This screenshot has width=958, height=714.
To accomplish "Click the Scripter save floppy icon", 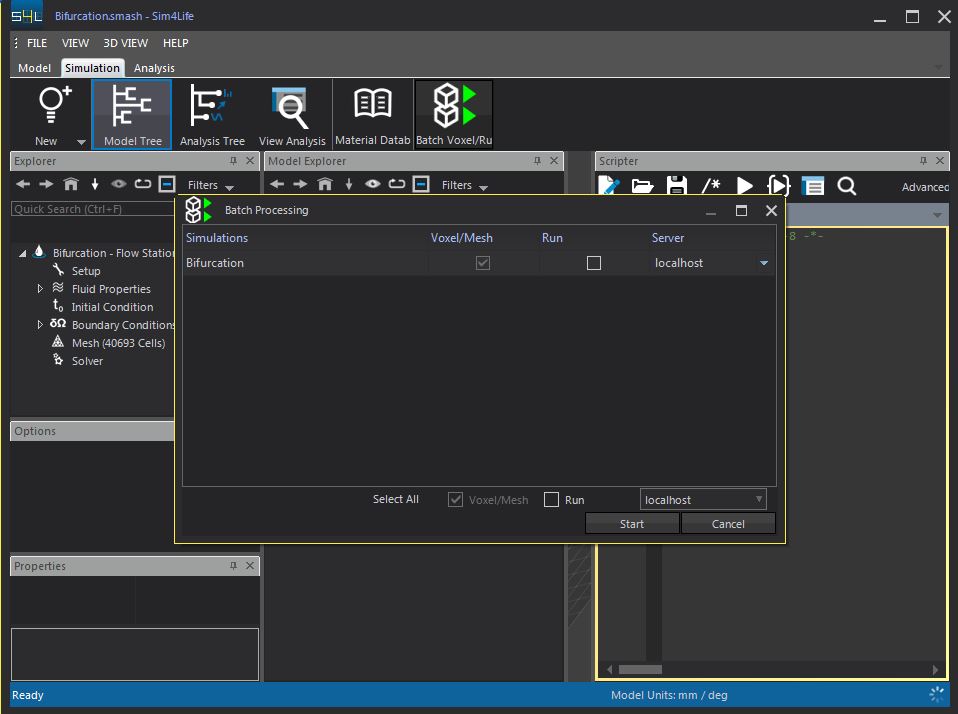I will [676, 185].
